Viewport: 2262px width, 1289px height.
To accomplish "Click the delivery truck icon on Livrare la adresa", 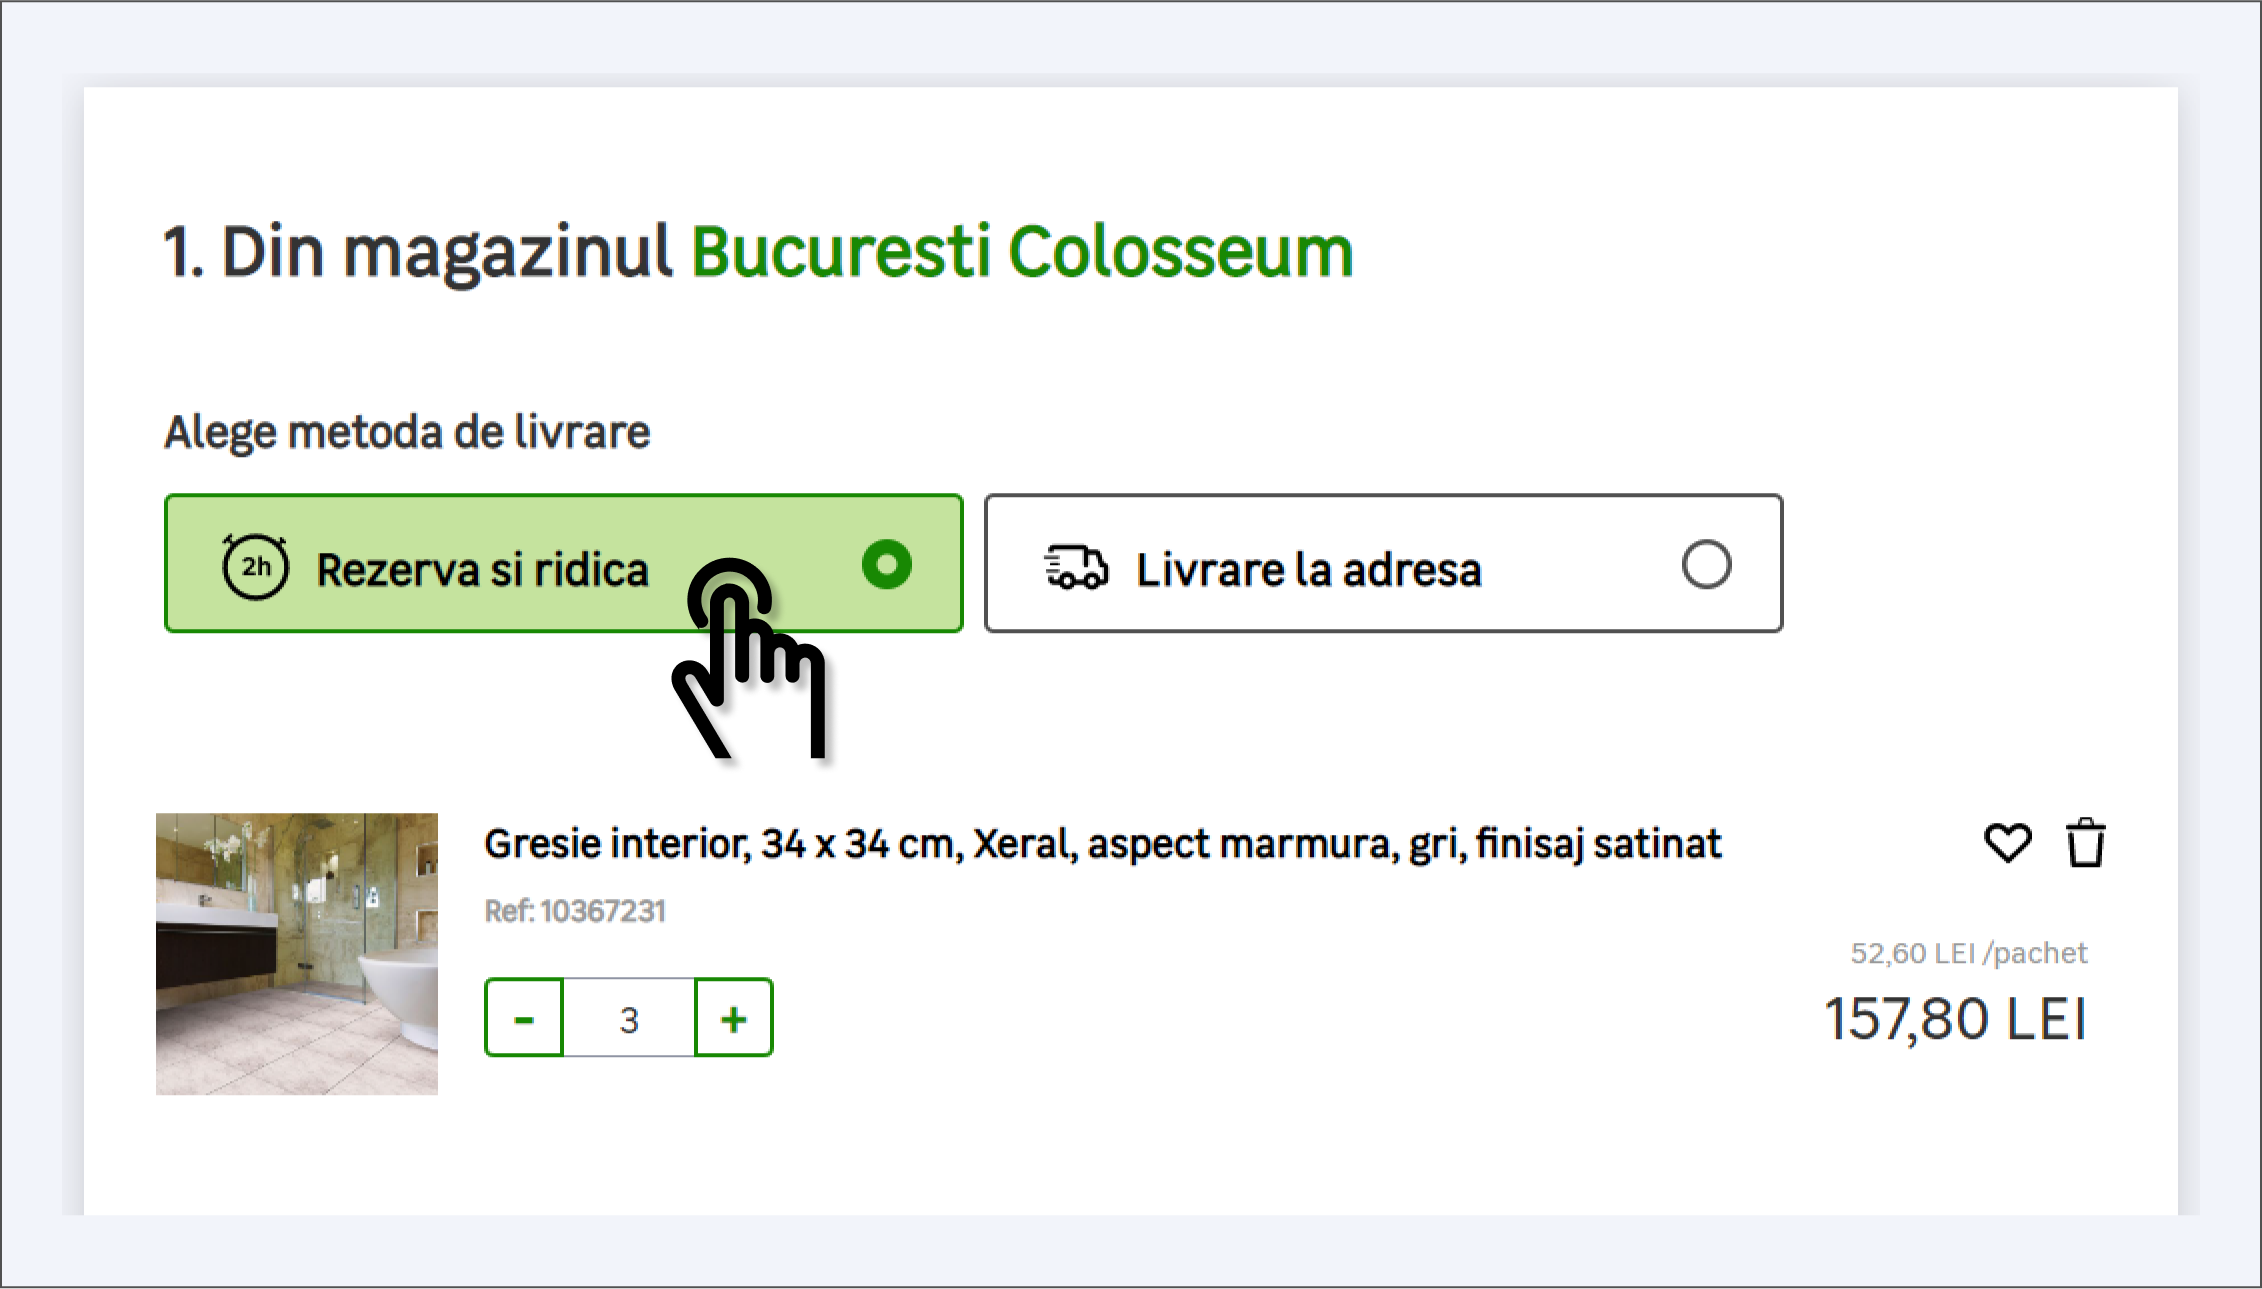I will click(1076, 566).
